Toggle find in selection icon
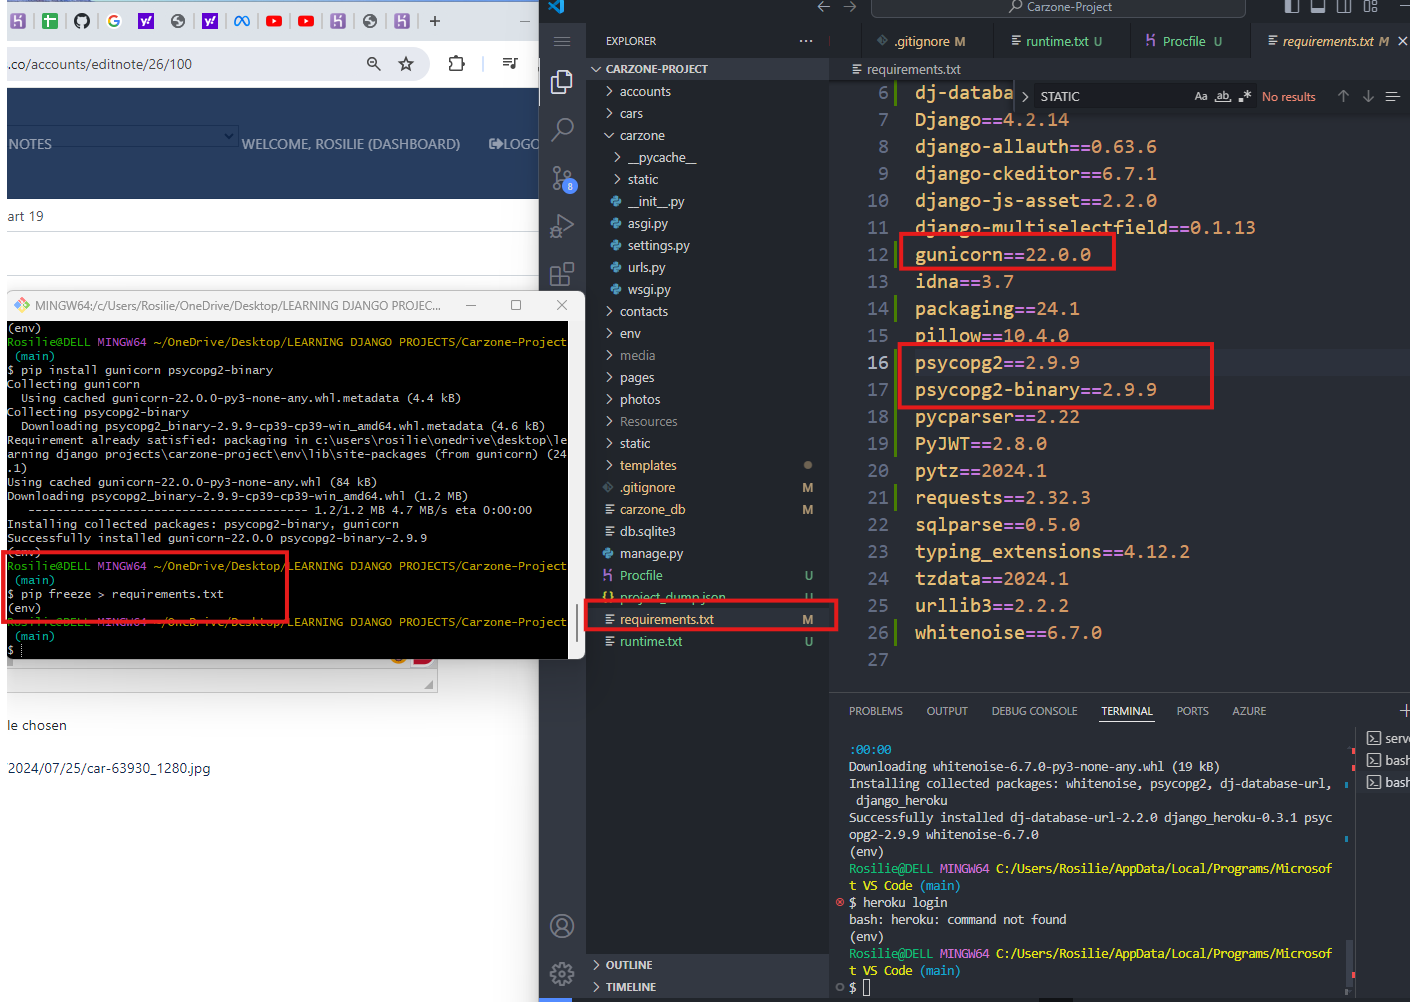This screenshot has width=1410, height=1002. [x=1392, y=96]
